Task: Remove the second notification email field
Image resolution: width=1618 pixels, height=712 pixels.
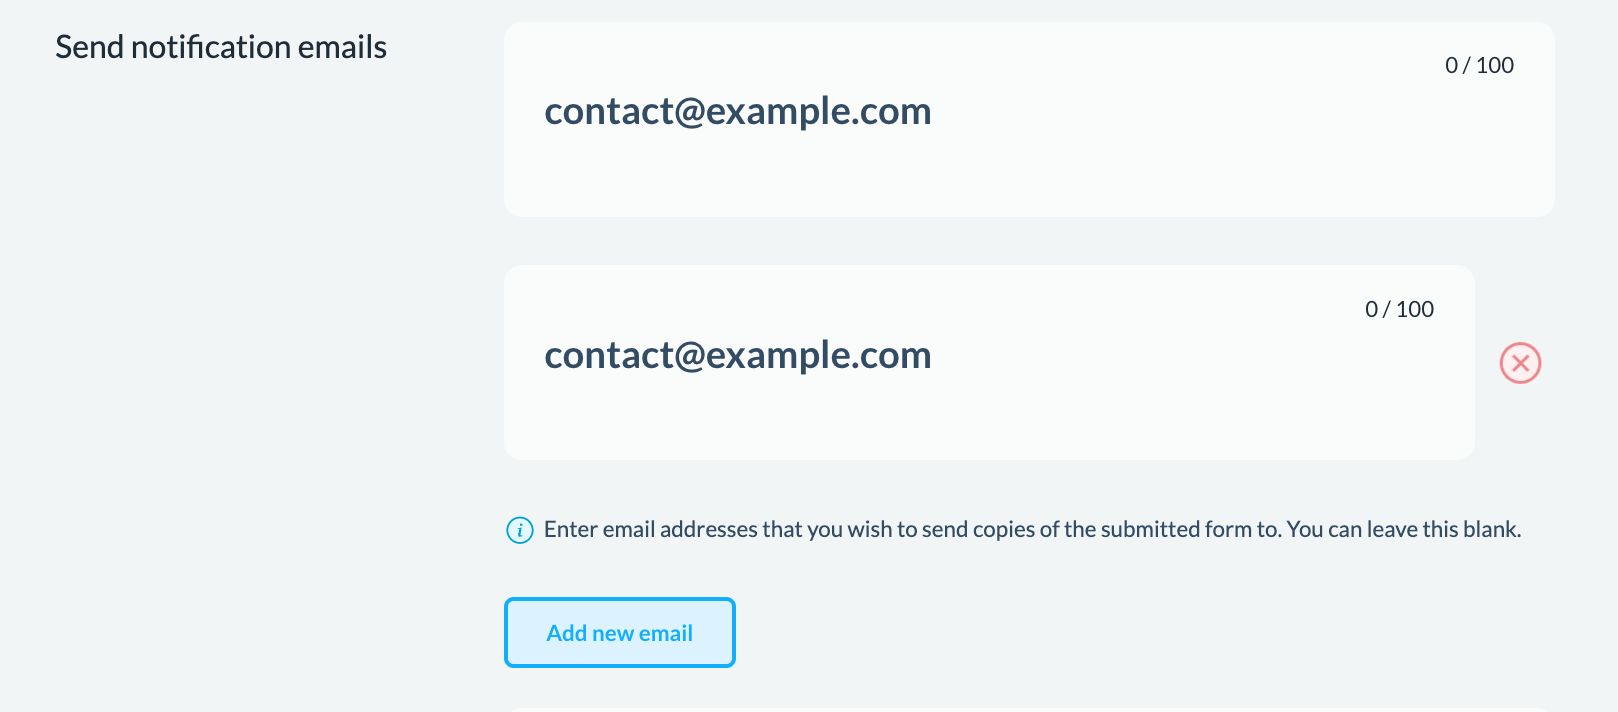Action: click(x=1520, y=363)
